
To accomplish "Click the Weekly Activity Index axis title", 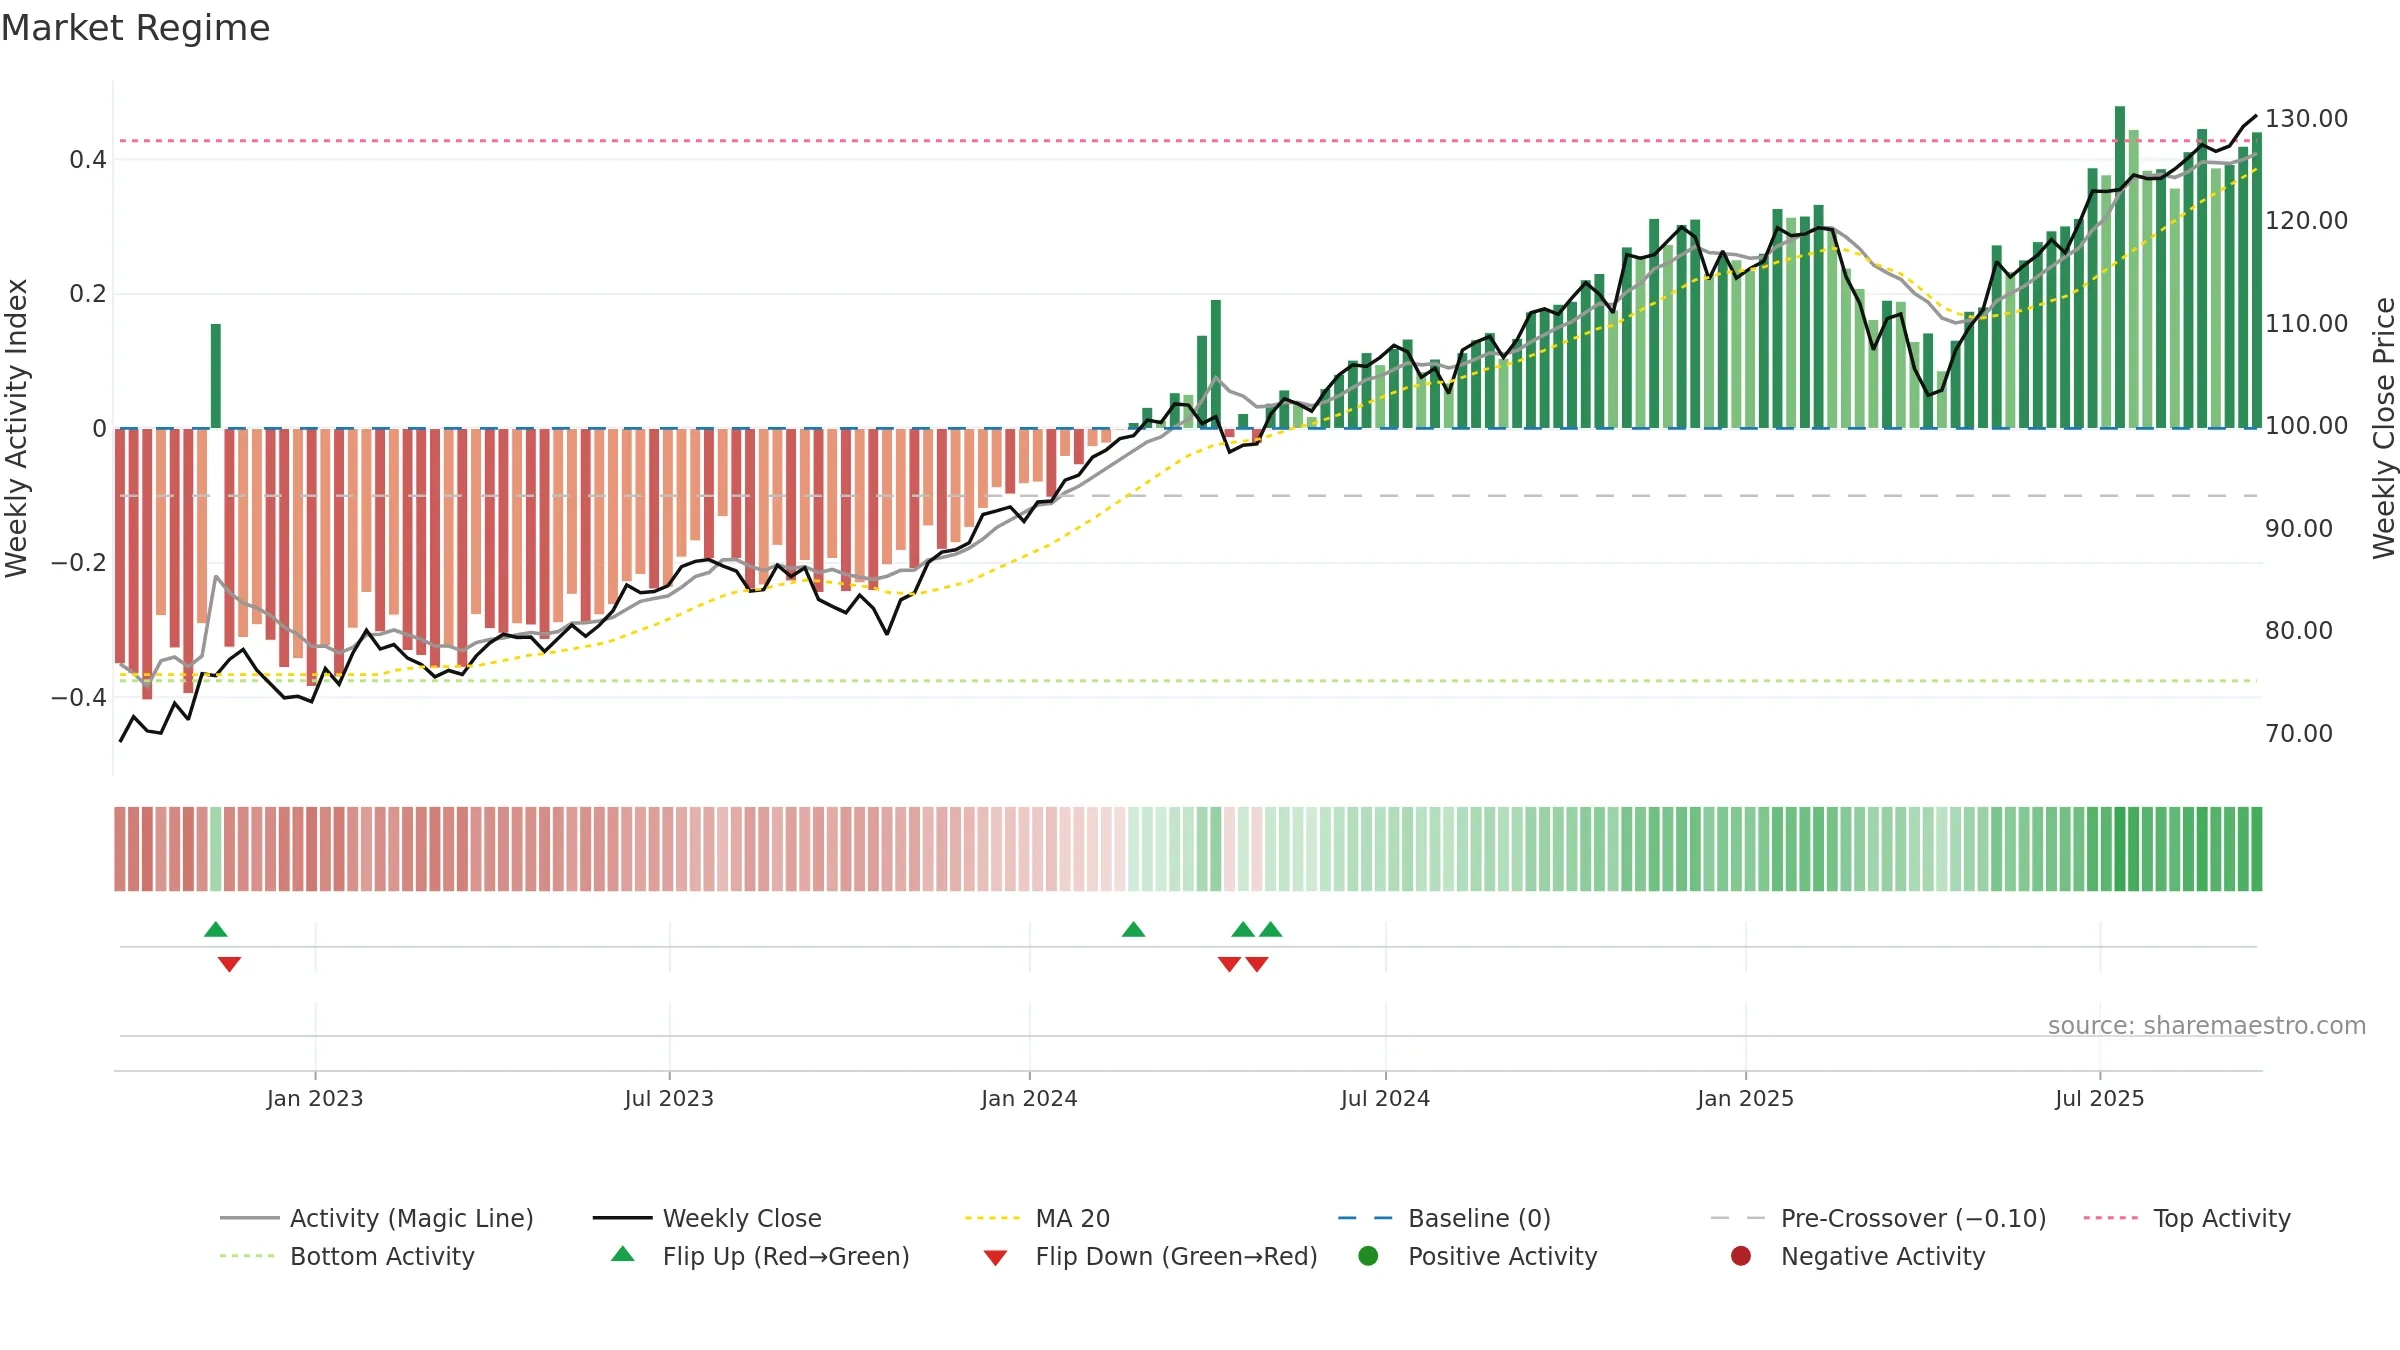I will click(17, 428).
